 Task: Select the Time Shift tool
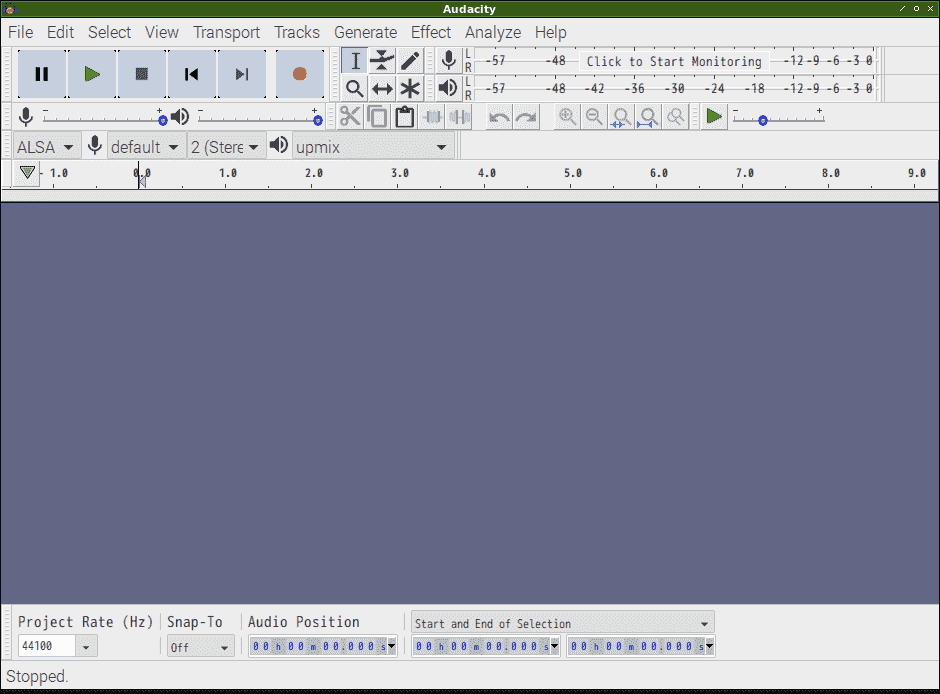tap(382, 89)
